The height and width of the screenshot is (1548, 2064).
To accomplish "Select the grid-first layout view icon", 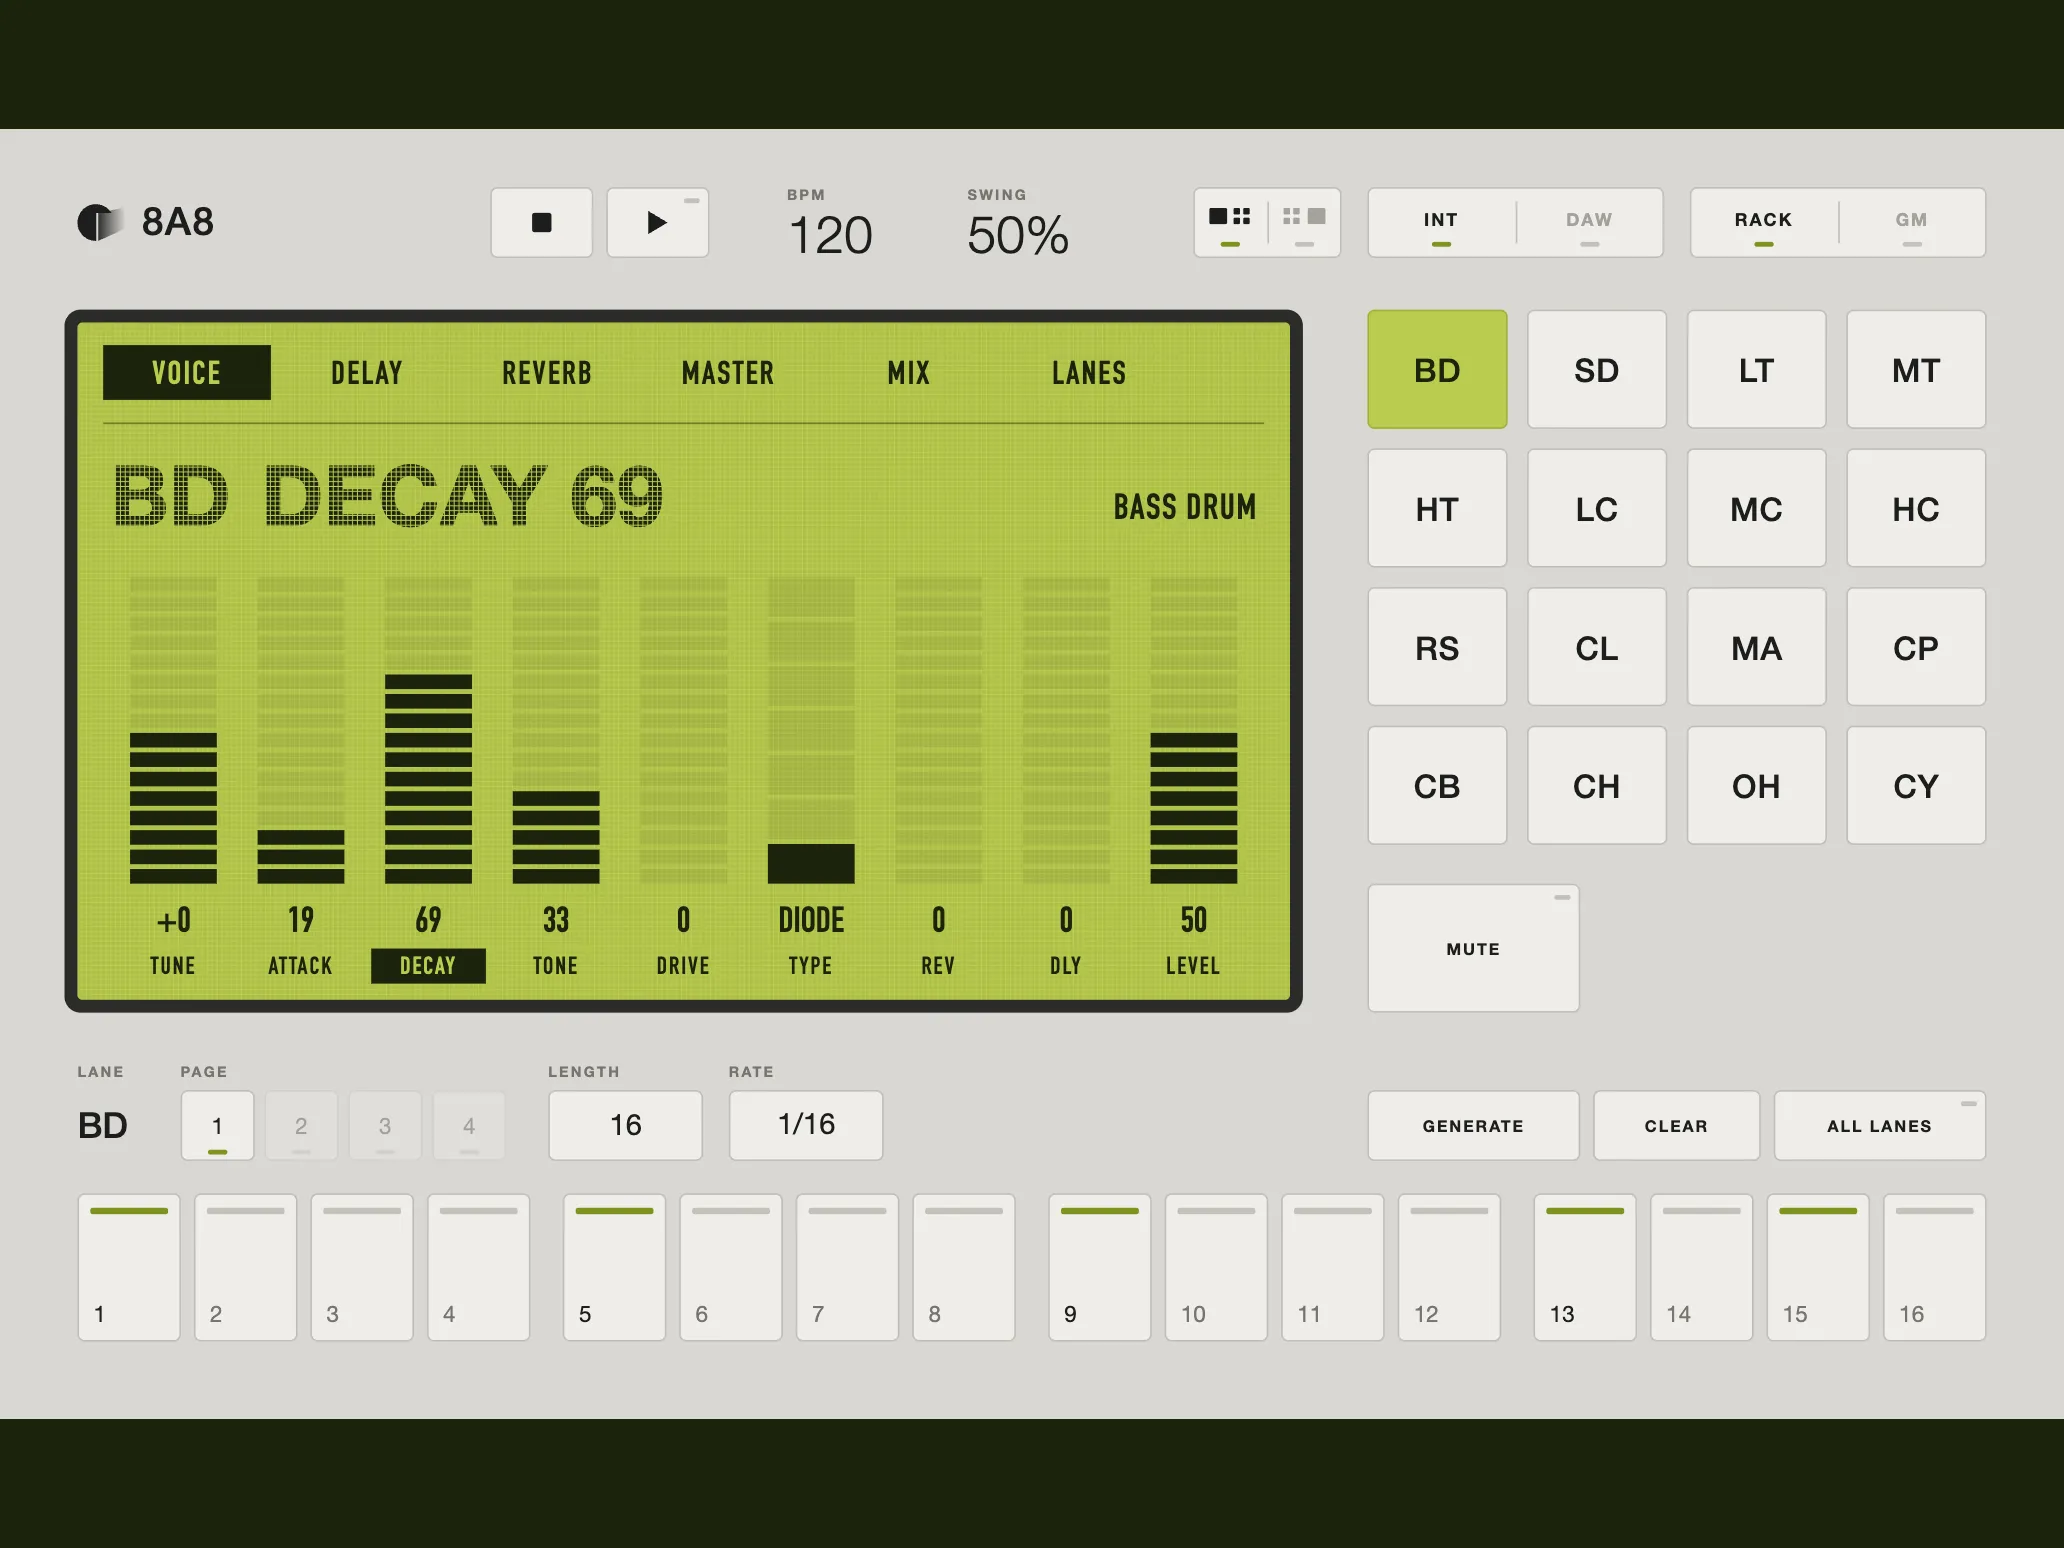I will 1304,222.
